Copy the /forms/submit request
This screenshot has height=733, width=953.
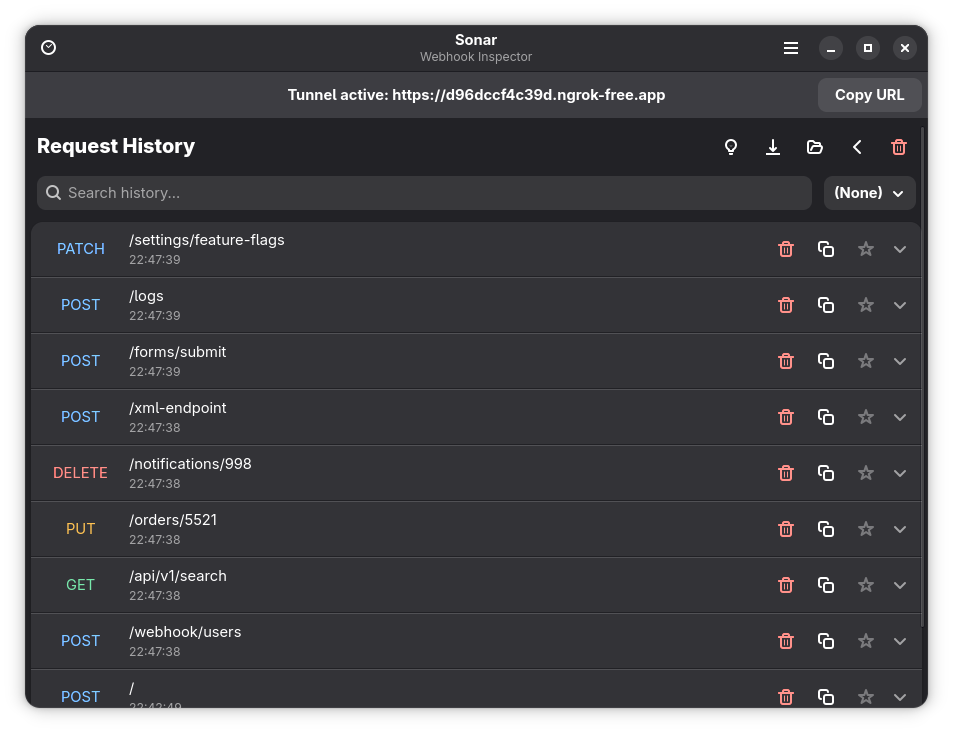[825, 361]
